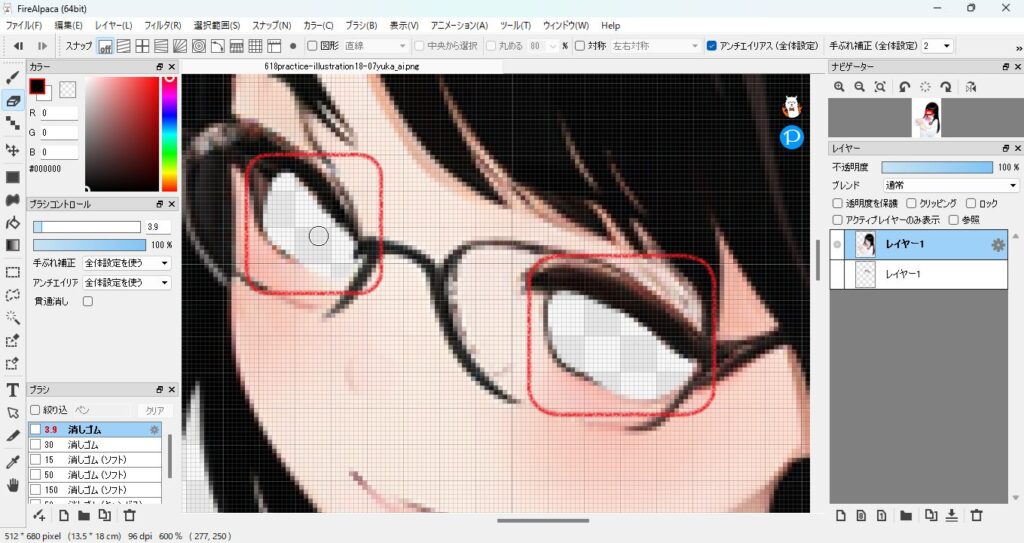Open the レイヤー menu

[x=113, y=25]
